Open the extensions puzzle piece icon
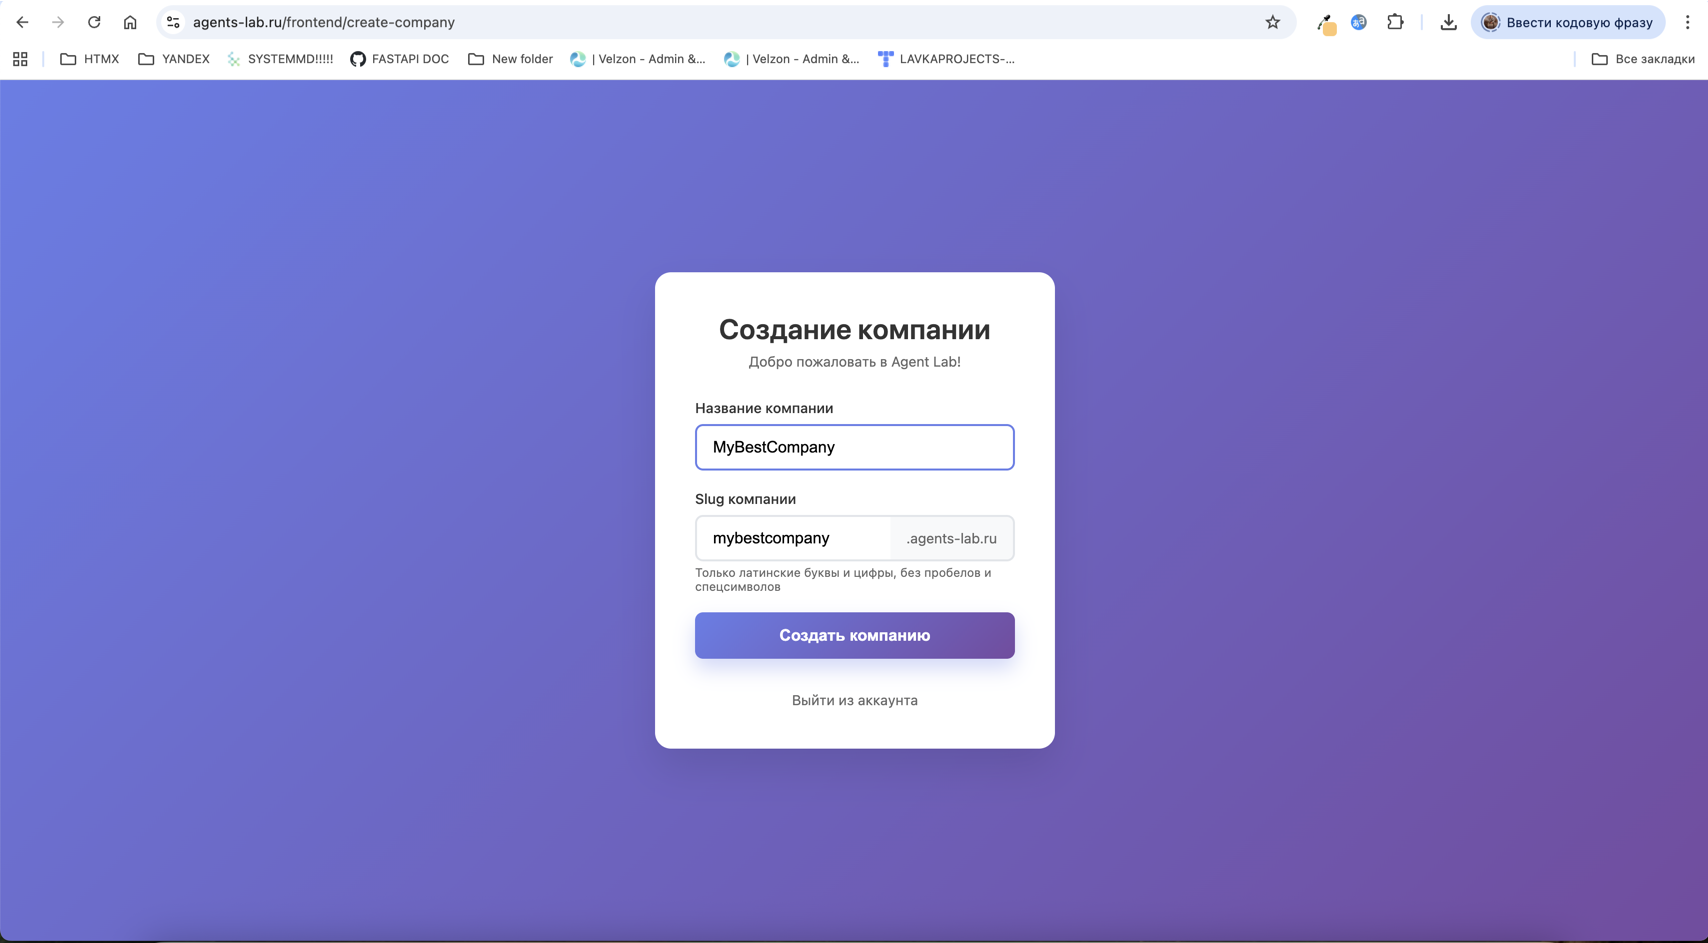The width and height of the screenshot is (1708, 943). 1395,21
